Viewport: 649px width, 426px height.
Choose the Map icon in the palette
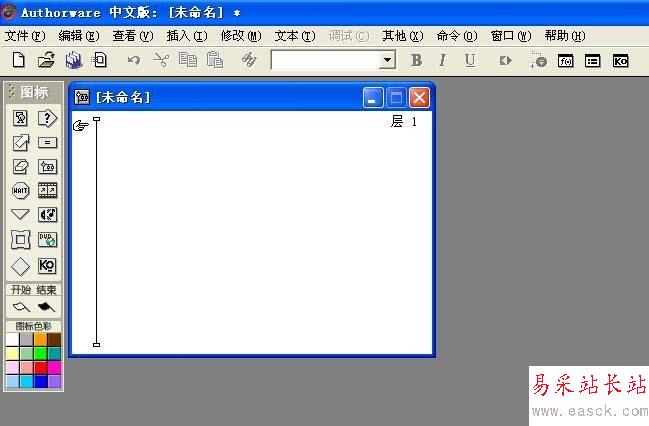click(47, 166)
